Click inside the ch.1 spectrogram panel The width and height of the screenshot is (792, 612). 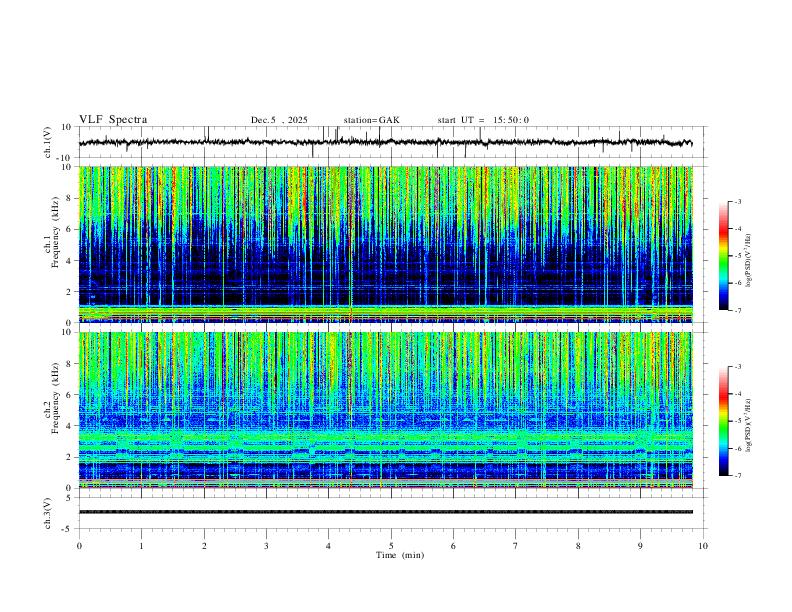click(385, 244)
